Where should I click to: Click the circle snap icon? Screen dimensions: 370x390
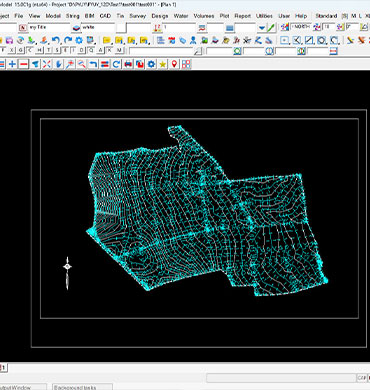tap(321, 40)
